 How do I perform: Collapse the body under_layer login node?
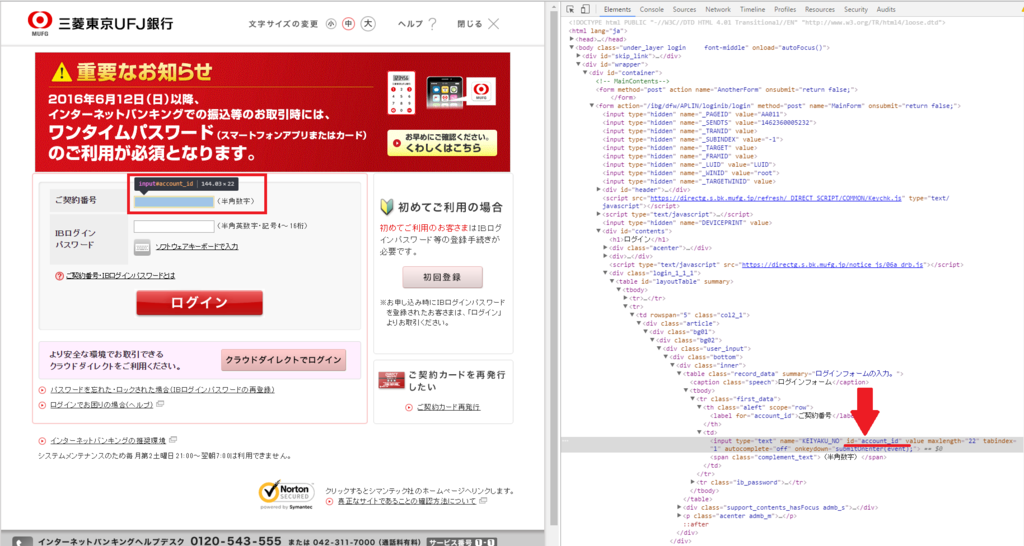click(x=572, y=48)
